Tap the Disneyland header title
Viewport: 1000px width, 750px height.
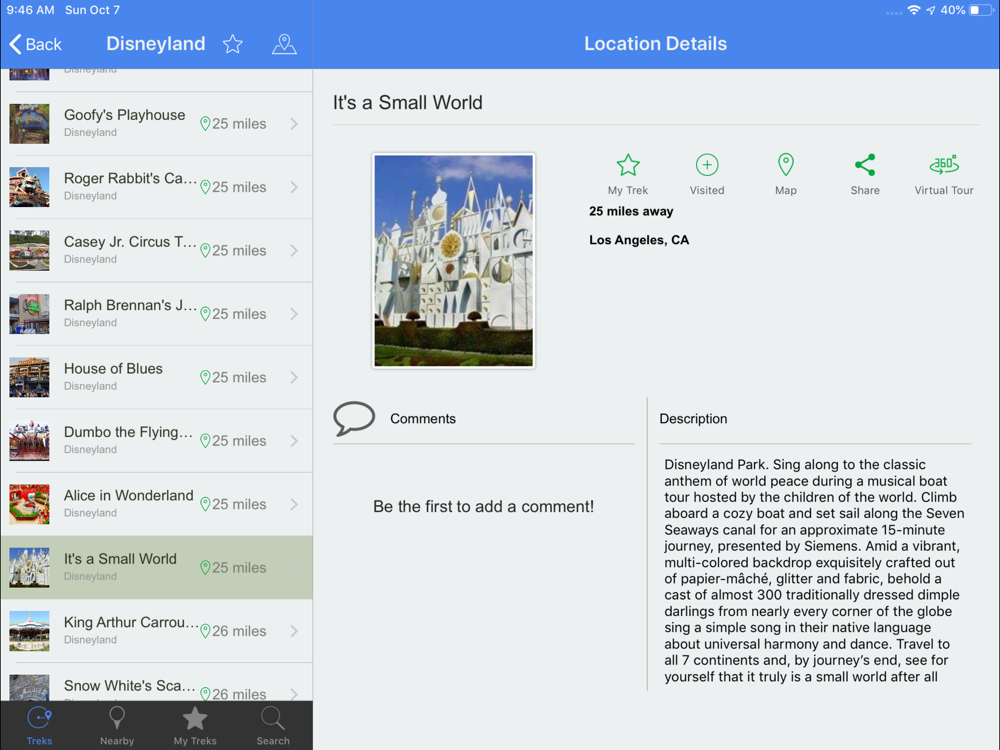[156, 43]
